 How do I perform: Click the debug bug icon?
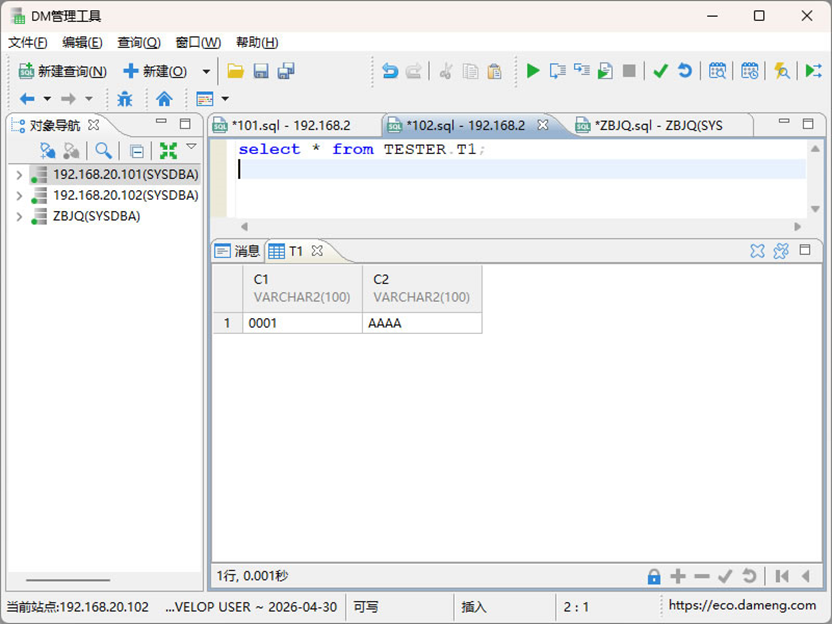[125, 99]
